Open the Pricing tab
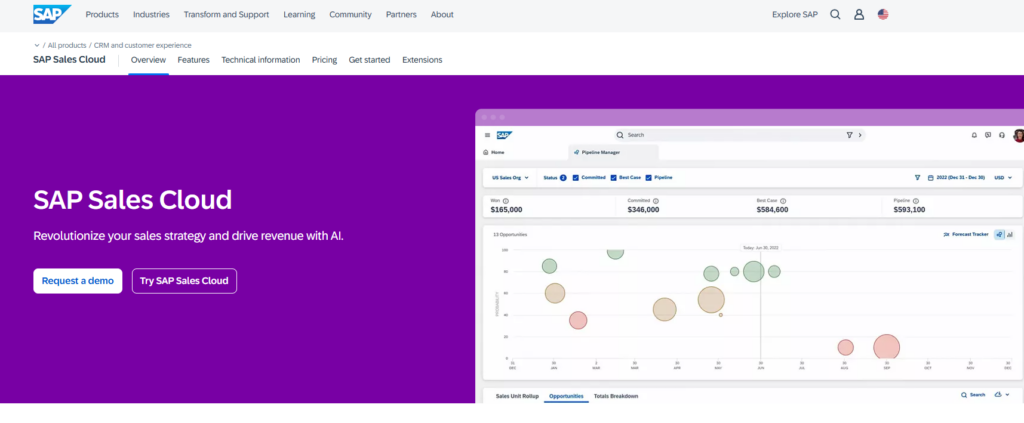1024x423 pixels. pos(324,60)
